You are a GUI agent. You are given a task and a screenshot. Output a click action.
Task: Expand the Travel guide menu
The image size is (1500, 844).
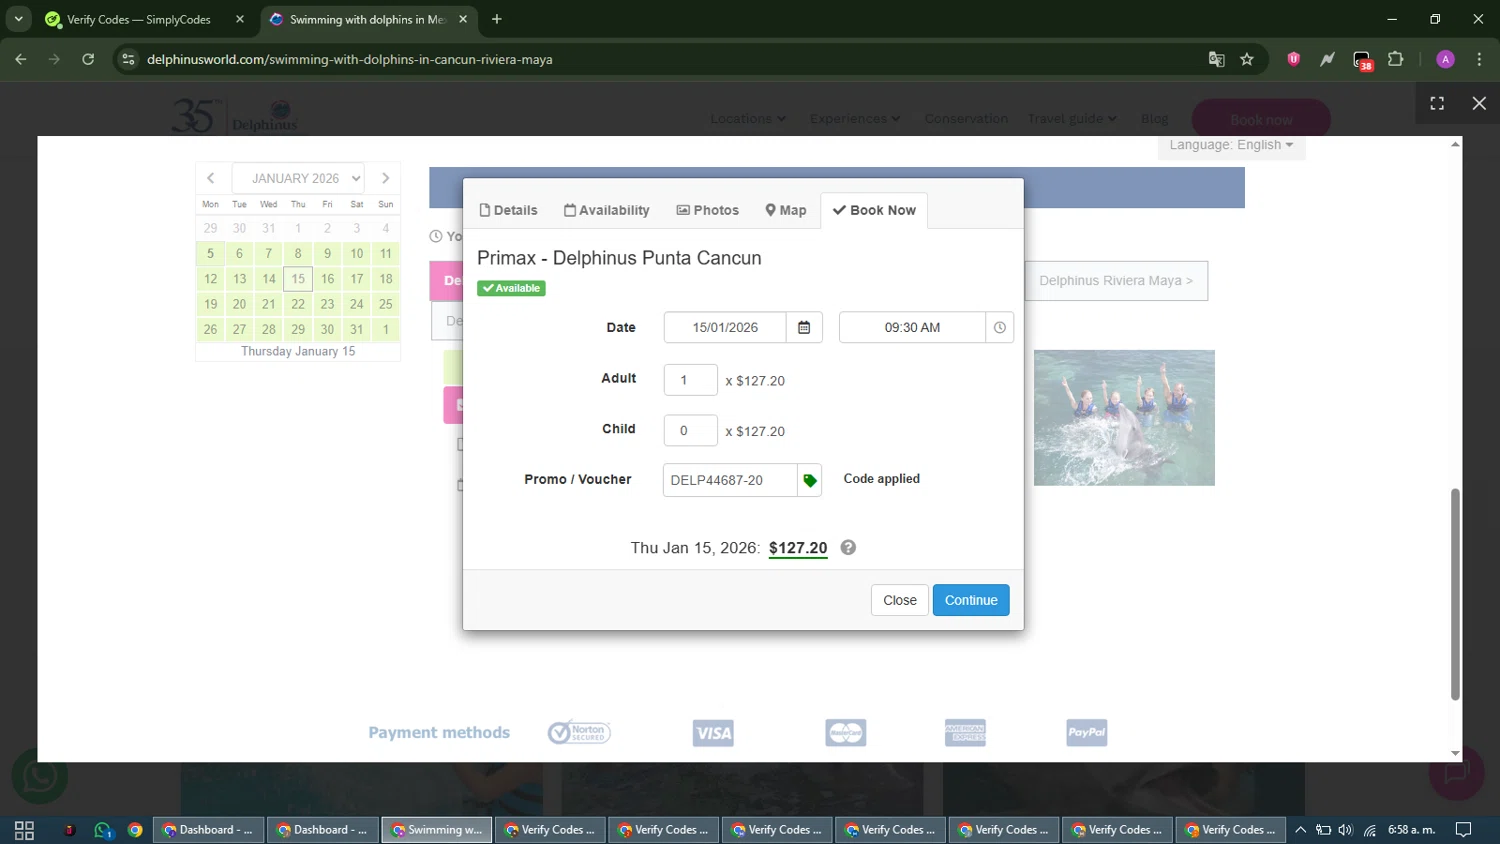pyautogui.click(x=1072, y=118)
